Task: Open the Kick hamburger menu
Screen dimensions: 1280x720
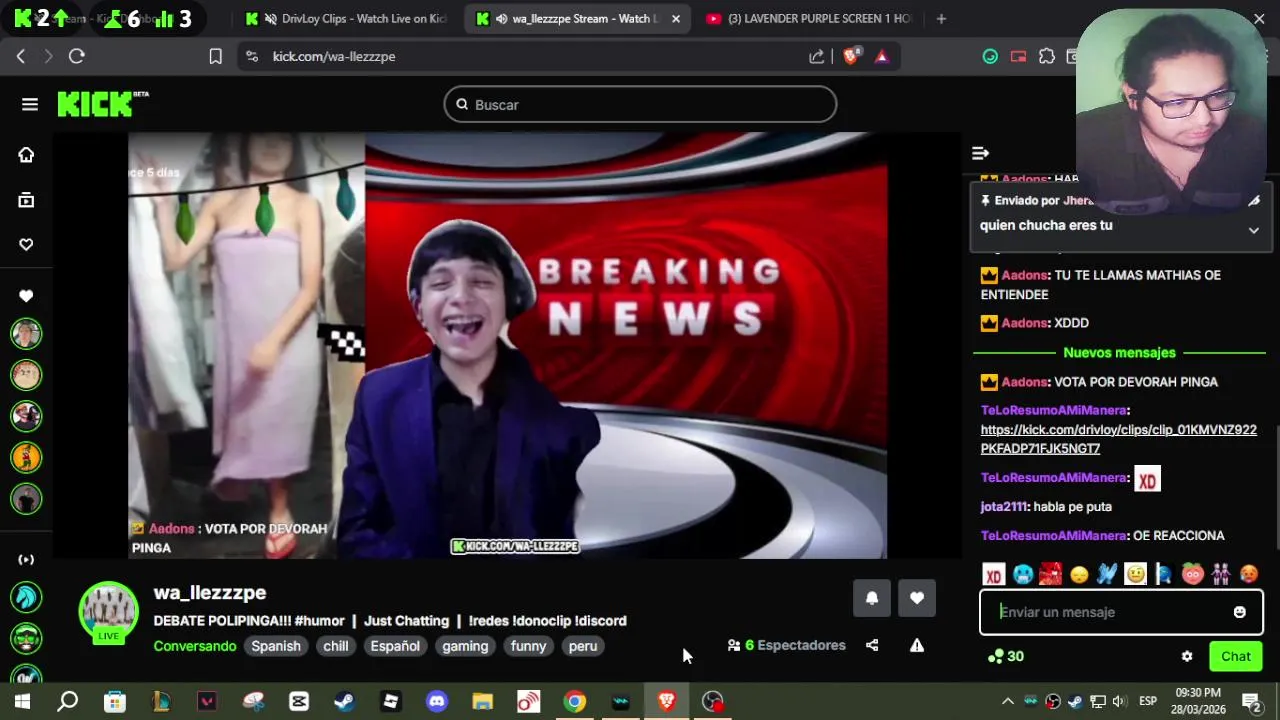Action: pyautogui.click(x=30, y=104)
